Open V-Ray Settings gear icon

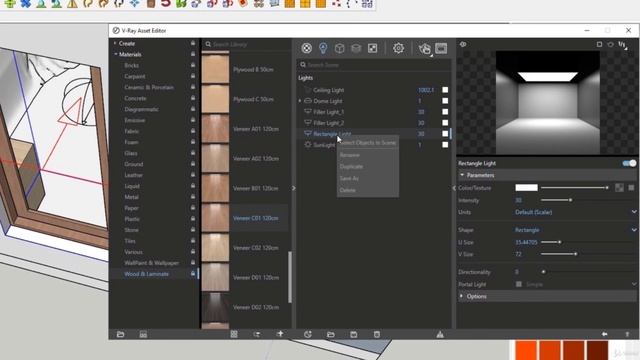pyautogui.click(x=398, y=48)
